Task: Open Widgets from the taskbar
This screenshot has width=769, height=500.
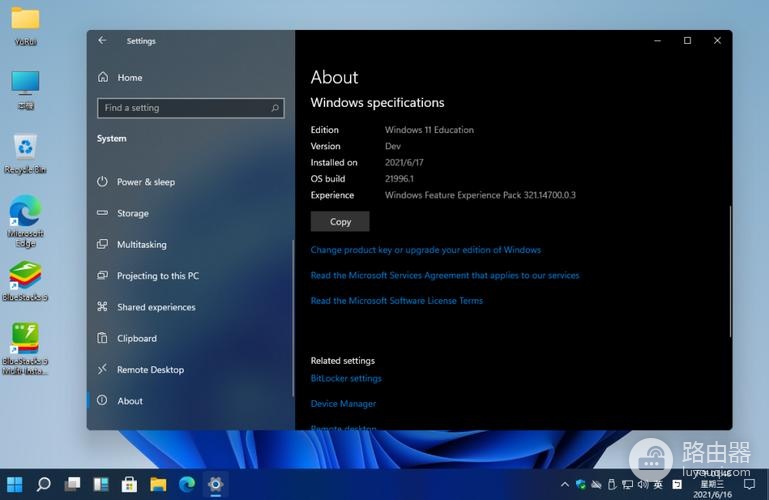Action: coord(101,484)
